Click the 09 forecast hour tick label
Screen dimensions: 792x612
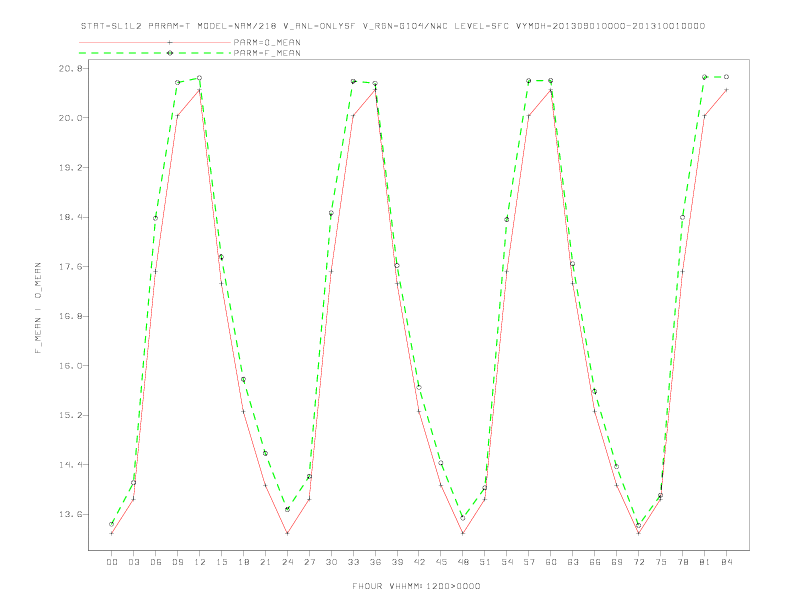[177, 562]
